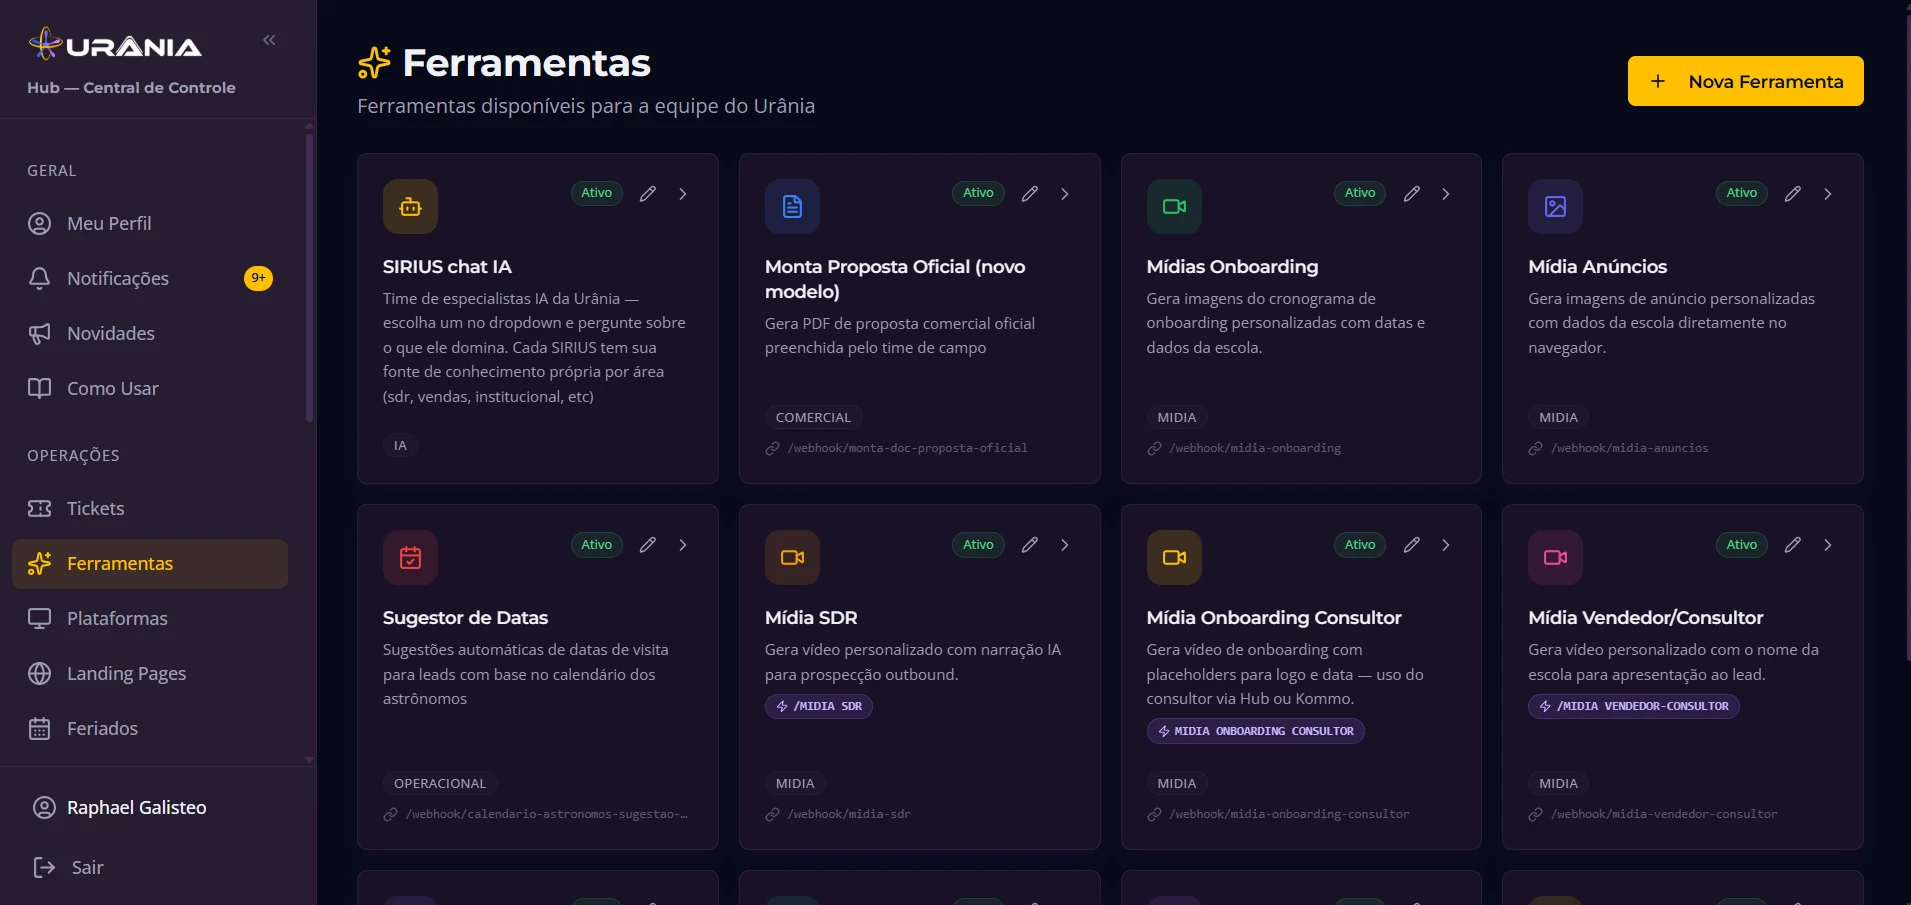1911x905 pixels.
Task: Open Notificações in the sidebar
Action: [150, 278]
